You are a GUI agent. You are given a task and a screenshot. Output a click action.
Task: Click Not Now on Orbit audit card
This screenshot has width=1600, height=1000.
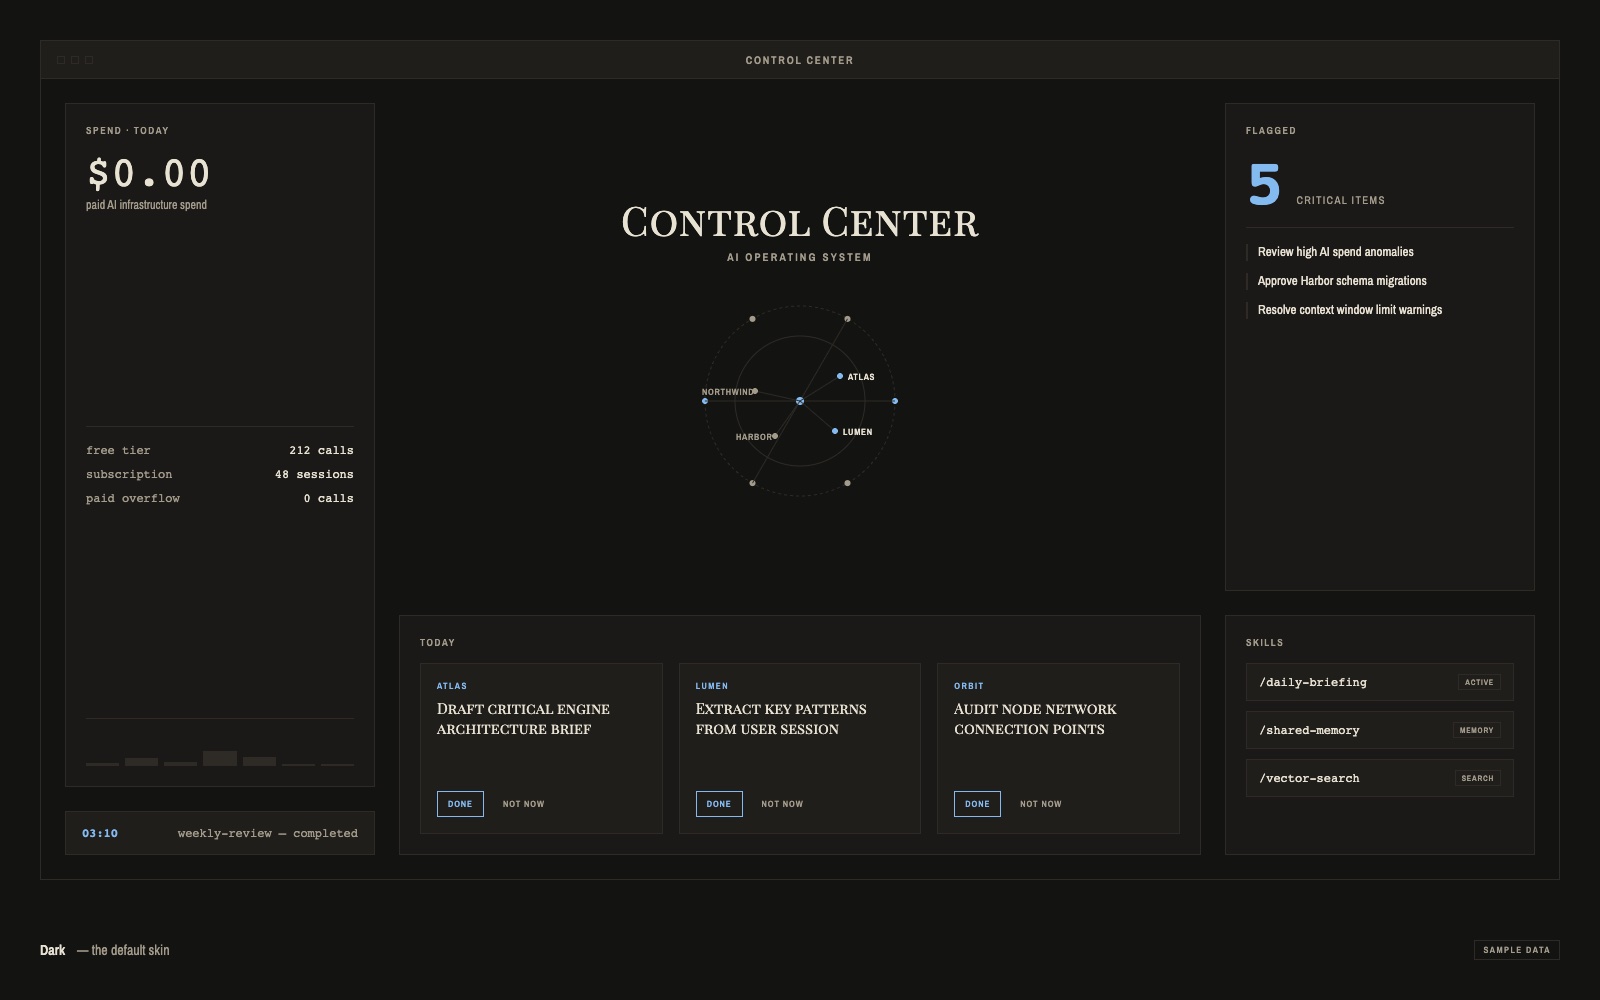(x=1041, y=804)
